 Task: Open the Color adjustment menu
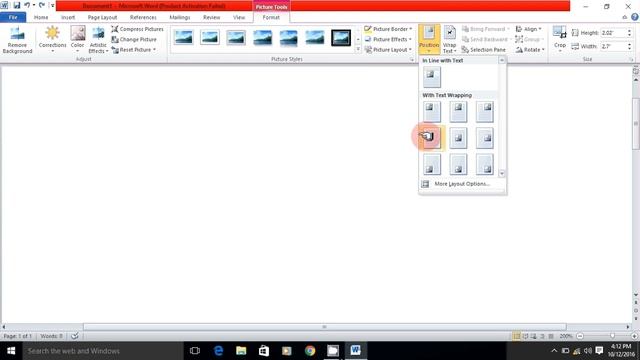pos(78,39)
